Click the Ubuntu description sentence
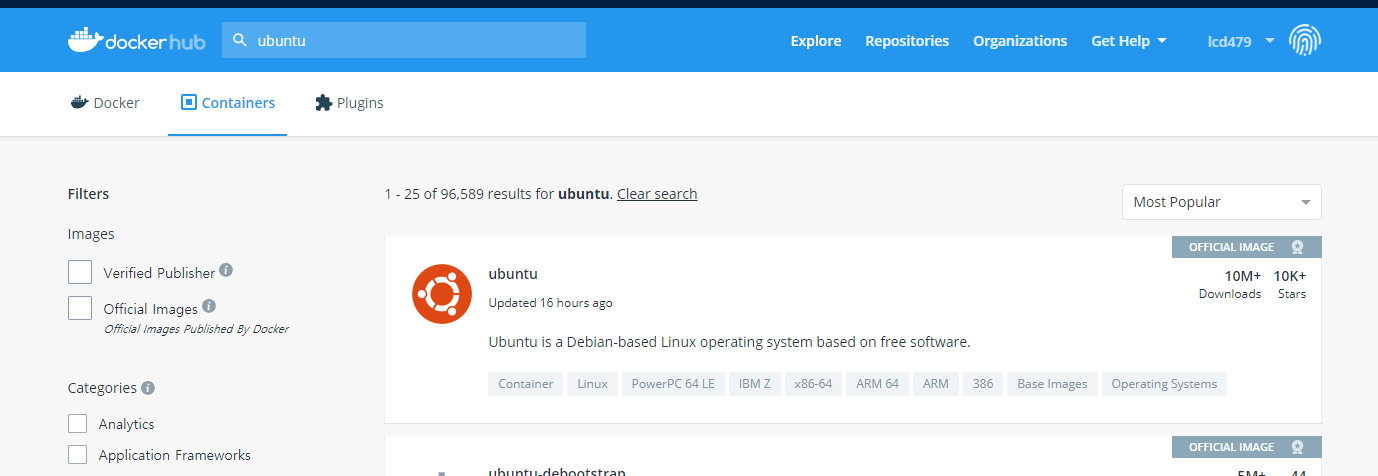 coord(729,342)
